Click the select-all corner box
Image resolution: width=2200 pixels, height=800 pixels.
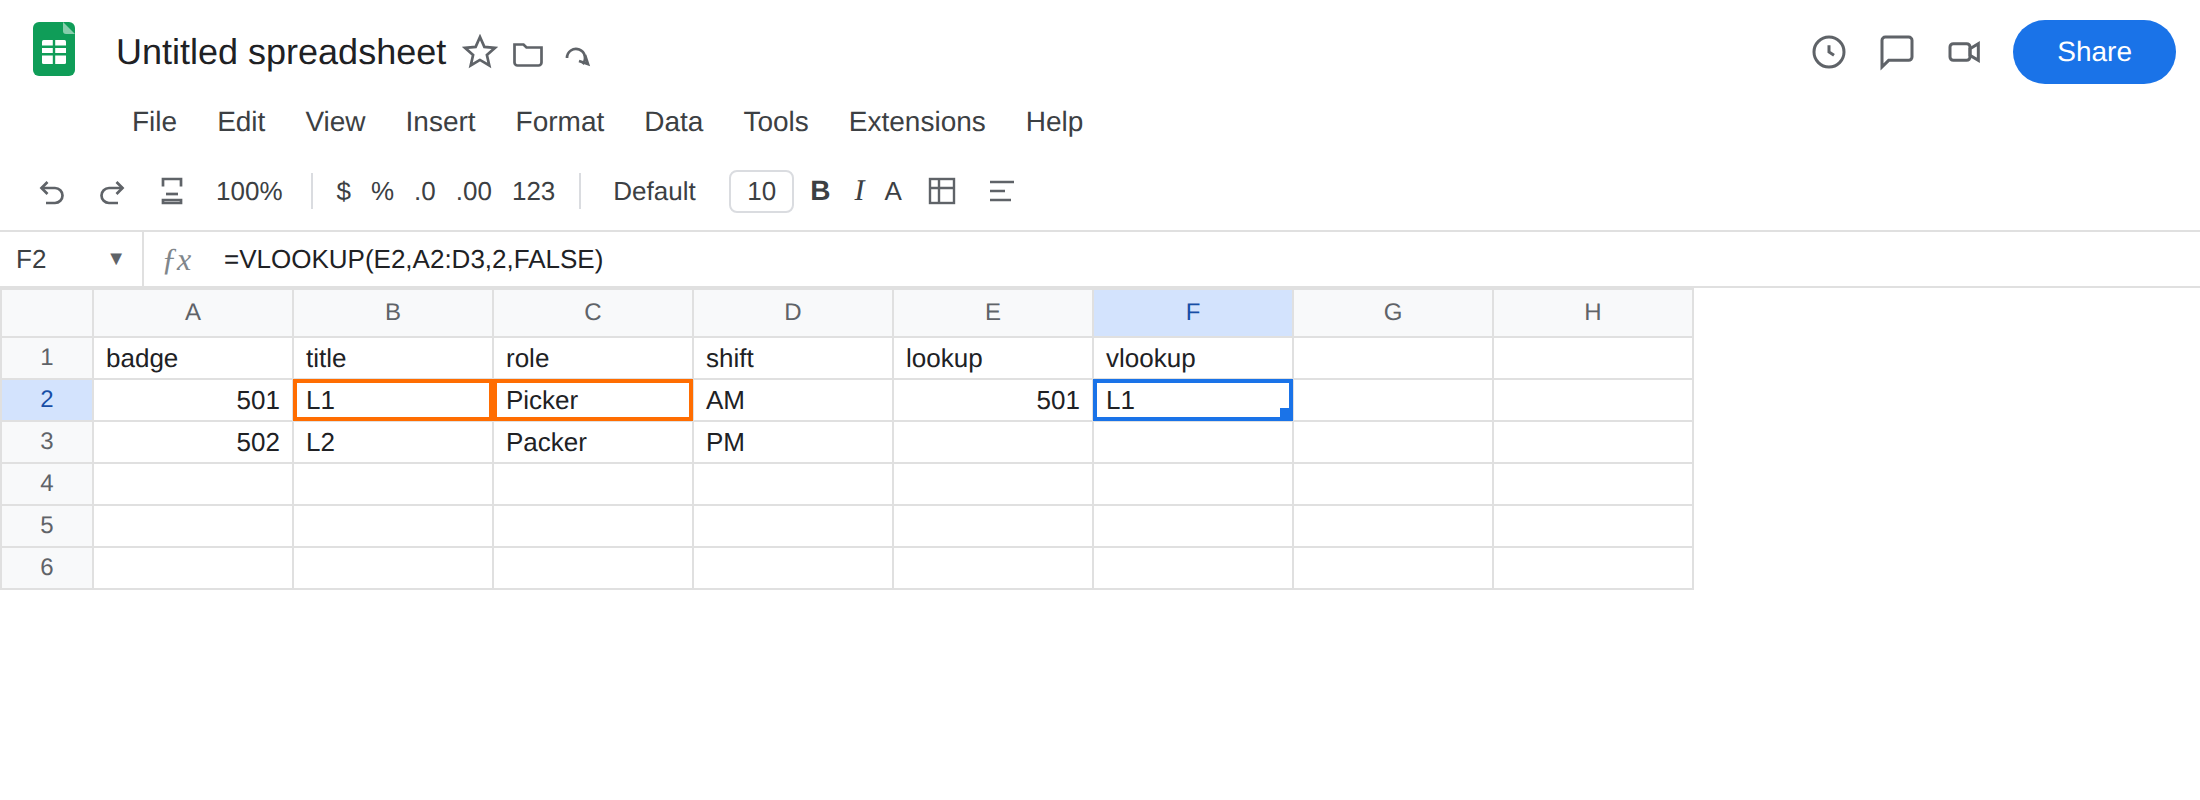pos(47,312)
